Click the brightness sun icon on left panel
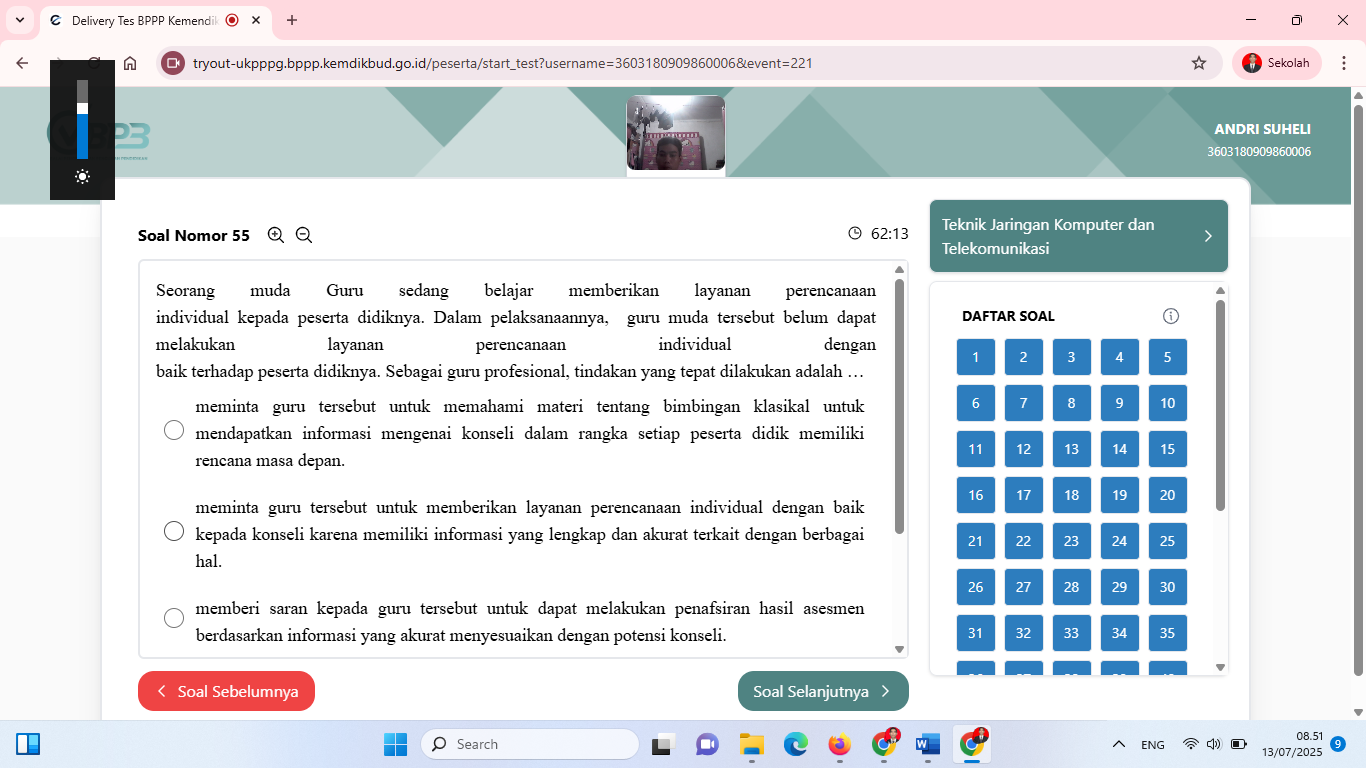 point(82,176)
